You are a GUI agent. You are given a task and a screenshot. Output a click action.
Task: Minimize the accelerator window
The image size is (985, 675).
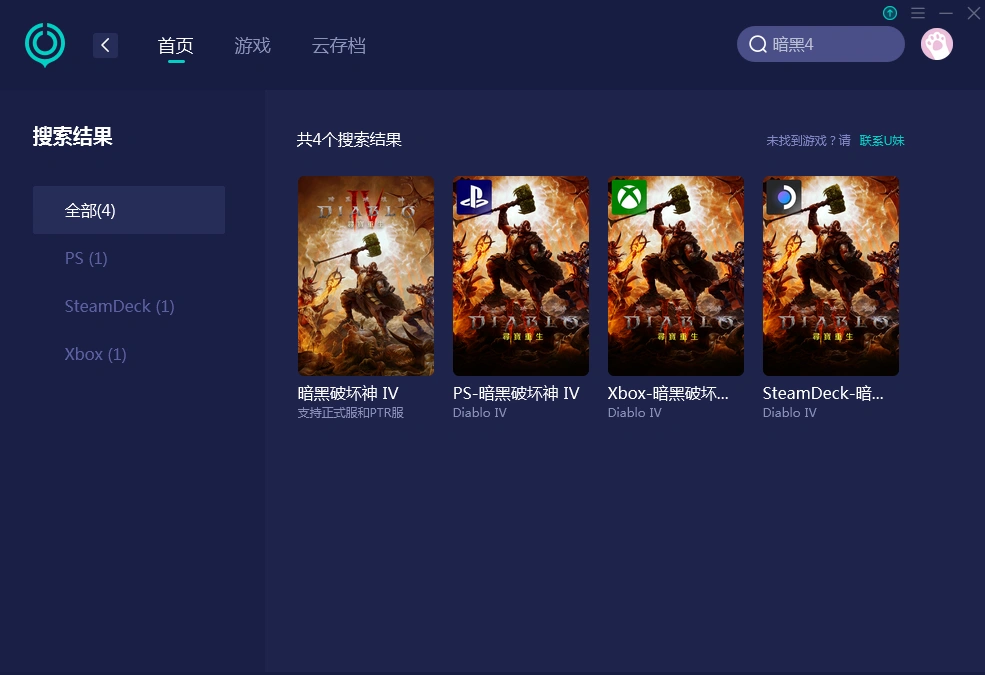[945, 13]
